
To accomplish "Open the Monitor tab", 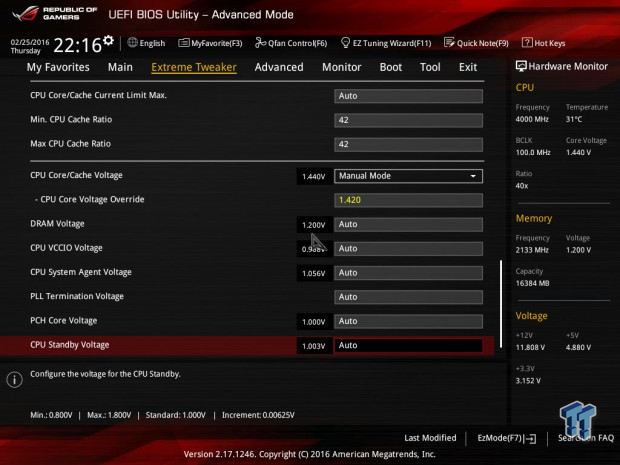I will coord(342,67).
